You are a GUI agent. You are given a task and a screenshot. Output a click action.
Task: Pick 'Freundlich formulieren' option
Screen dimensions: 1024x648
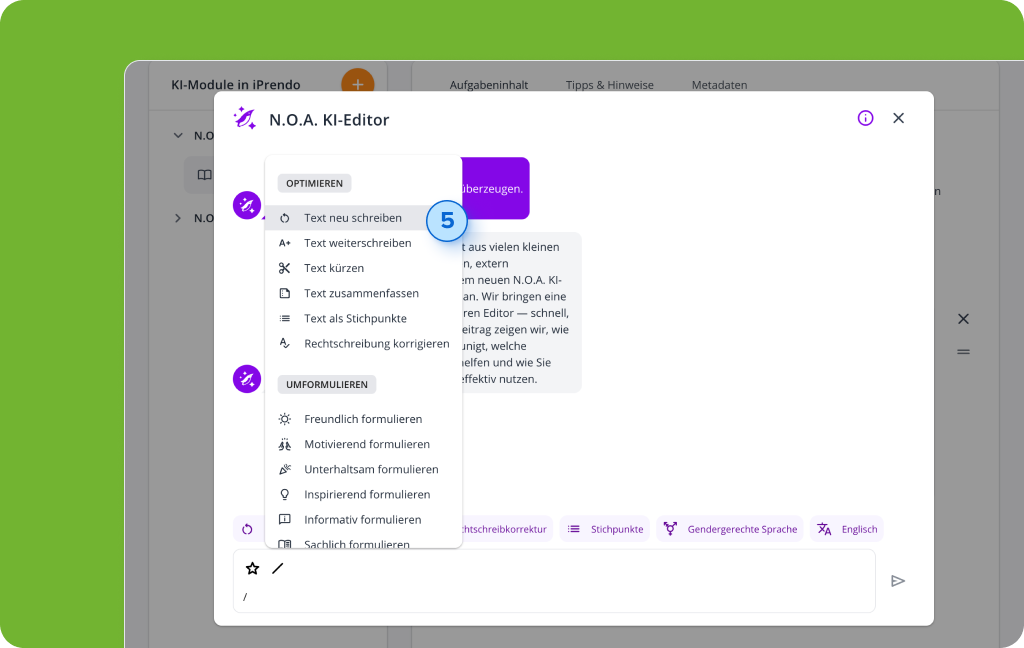click(x=362, y=419)
